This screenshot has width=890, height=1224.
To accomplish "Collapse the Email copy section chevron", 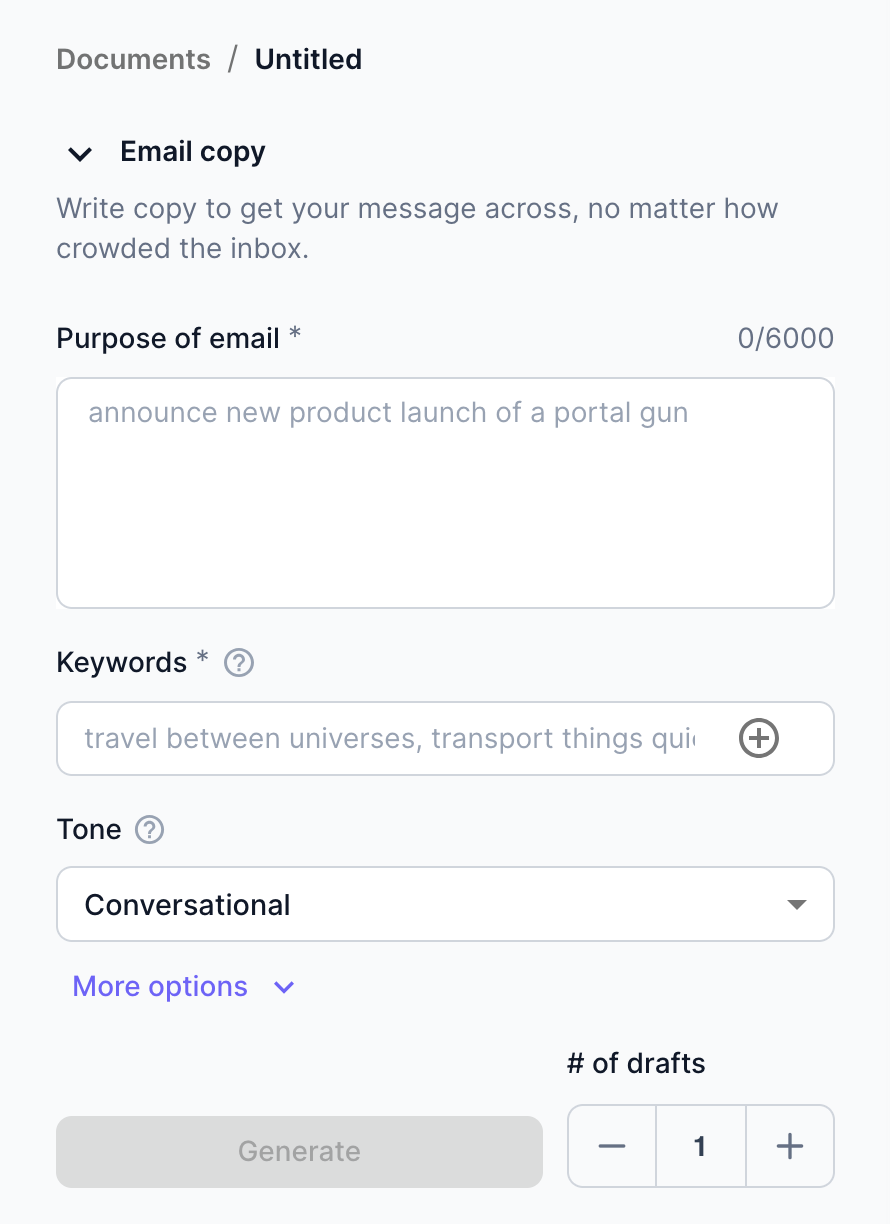I will pos(80,153).
